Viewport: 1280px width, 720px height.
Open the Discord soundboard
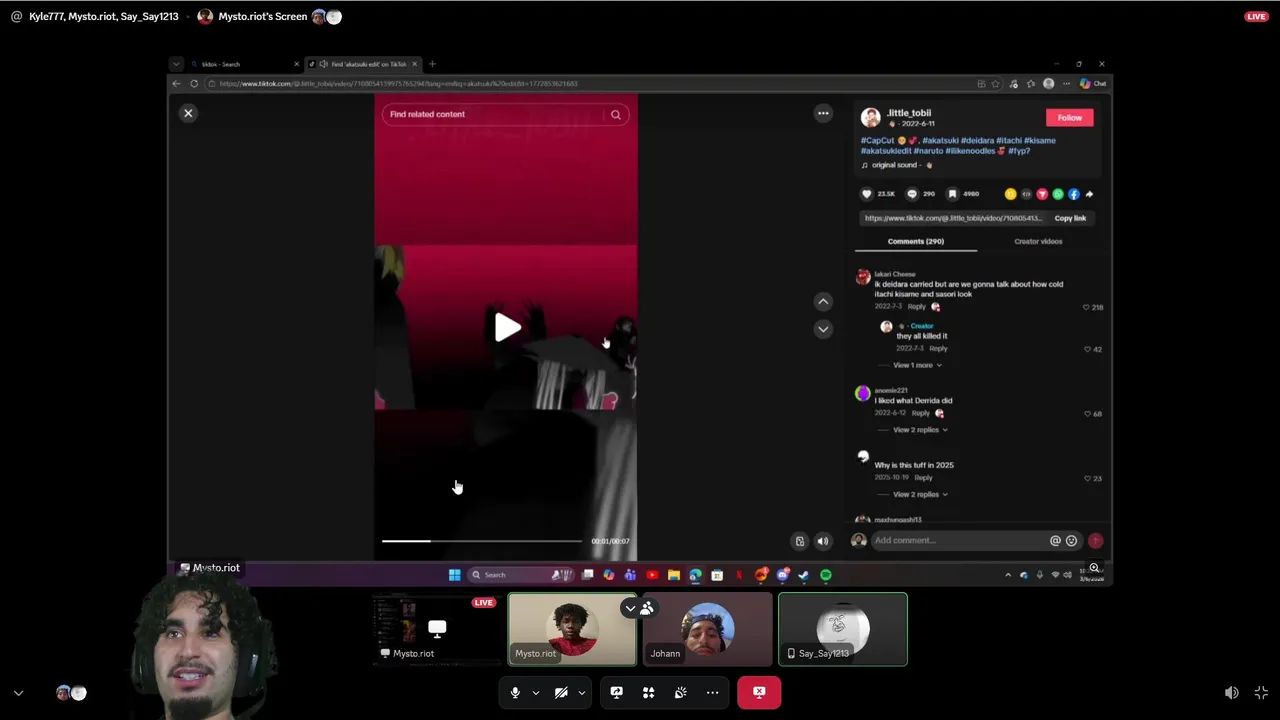[680, 692]
